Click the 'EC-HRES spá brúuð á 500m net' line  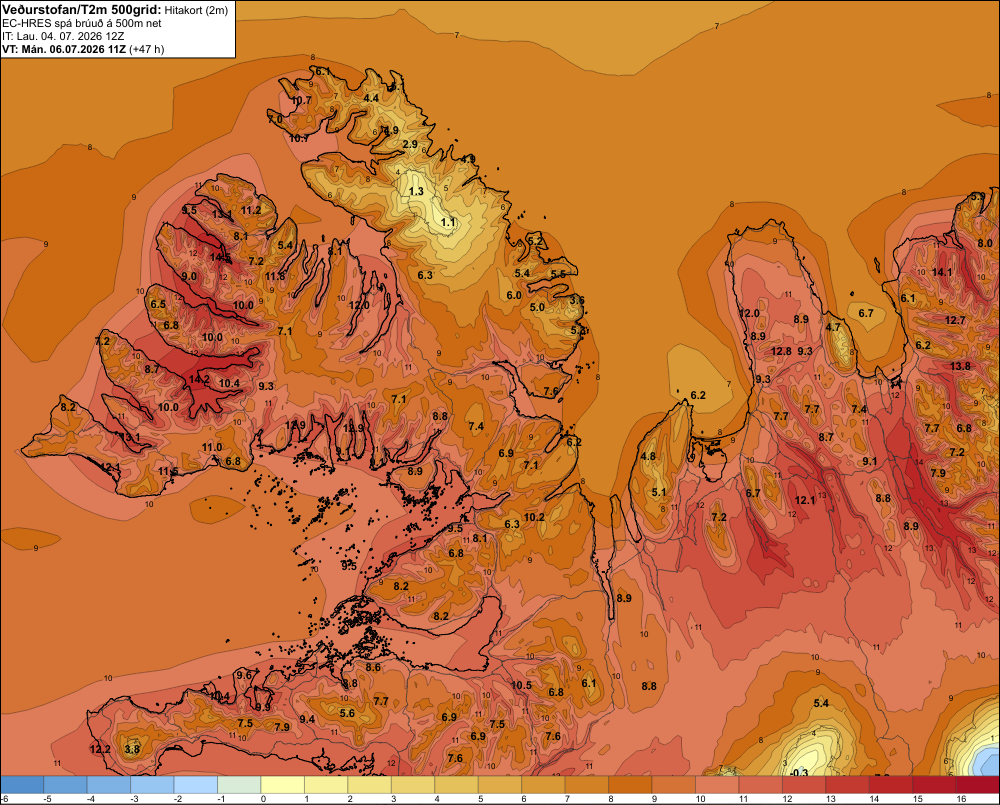(x=82, y=23)
